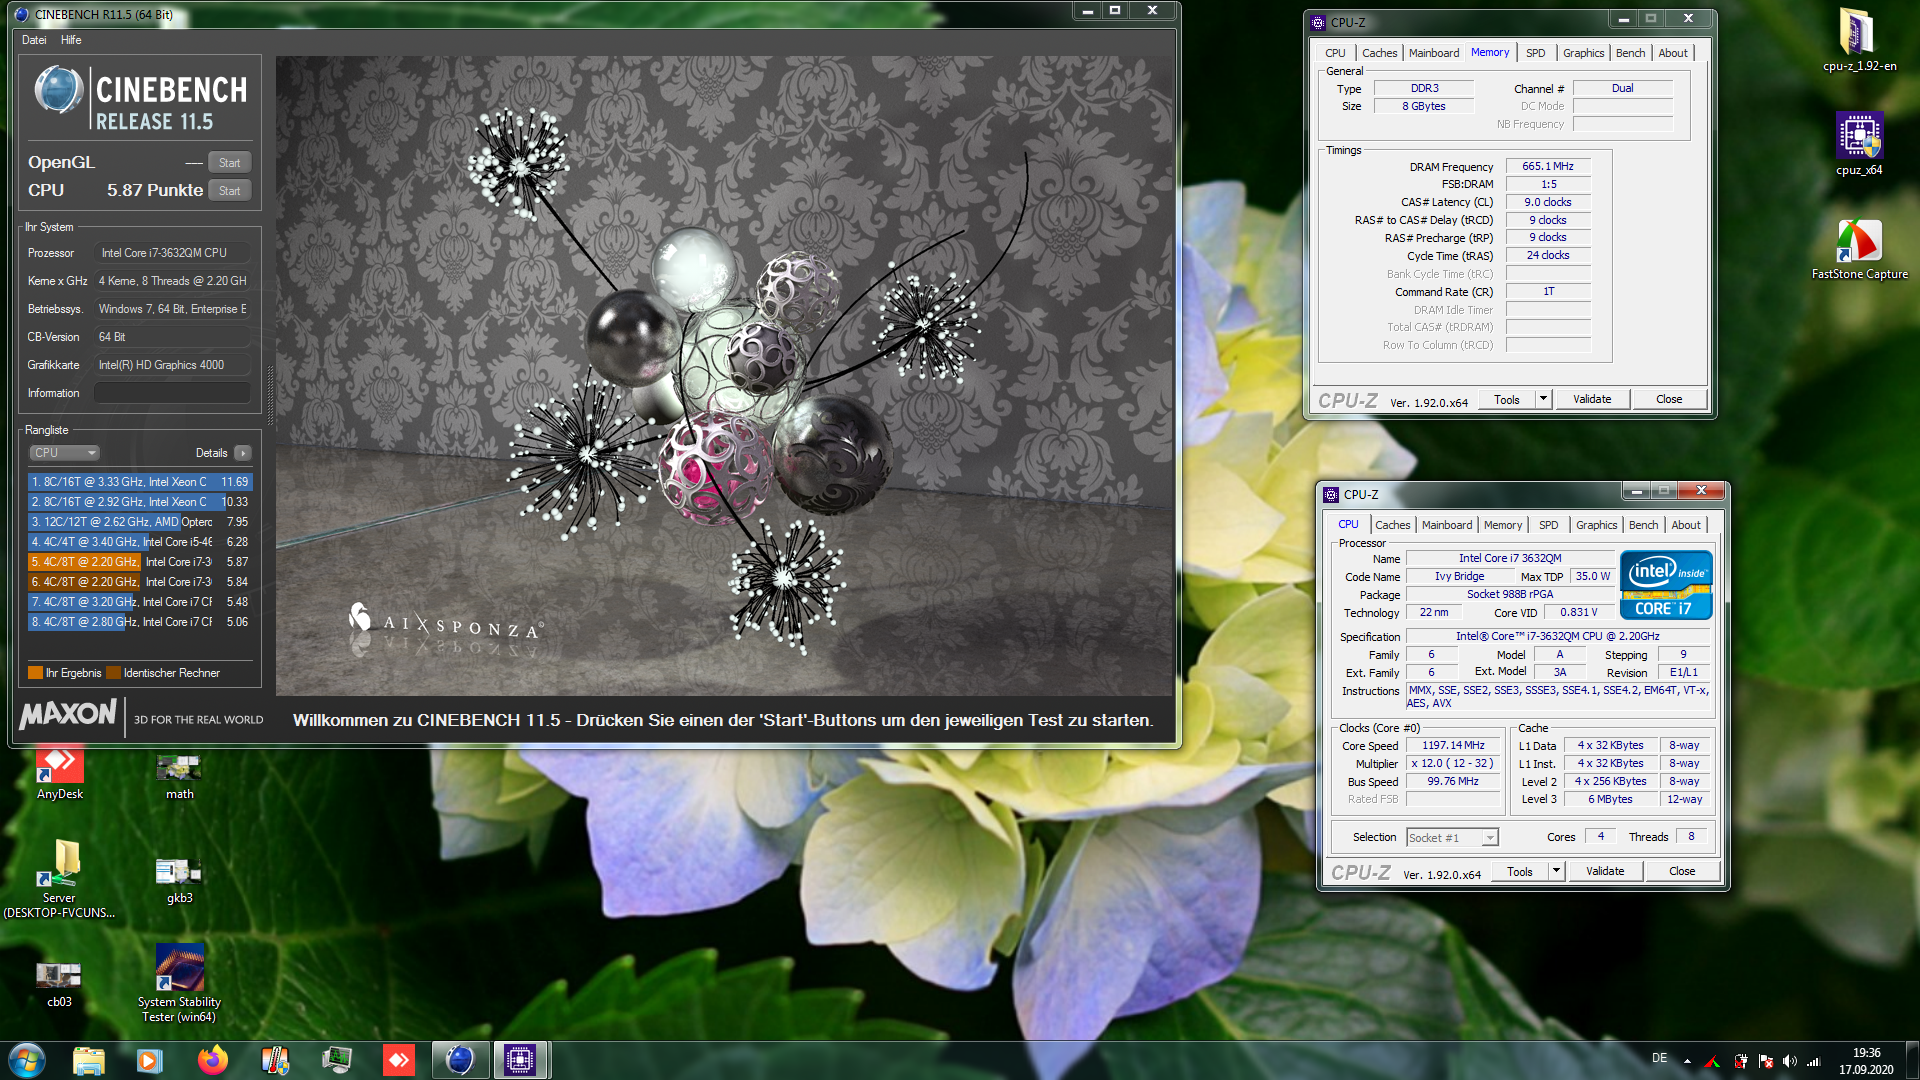The height and width of the screenshot is (1080, 1920).
Task: Launch the cpuz_x64 desktop icon
Action: click(1859, 143)
